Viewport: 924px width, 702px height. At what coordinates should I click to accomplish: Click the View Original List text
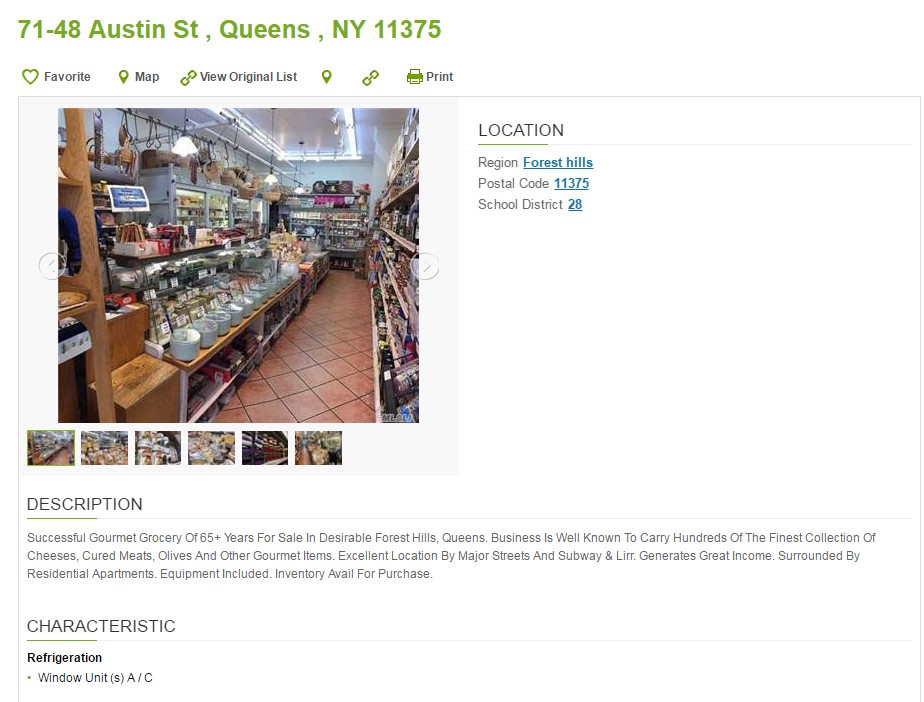coord(248,77)
